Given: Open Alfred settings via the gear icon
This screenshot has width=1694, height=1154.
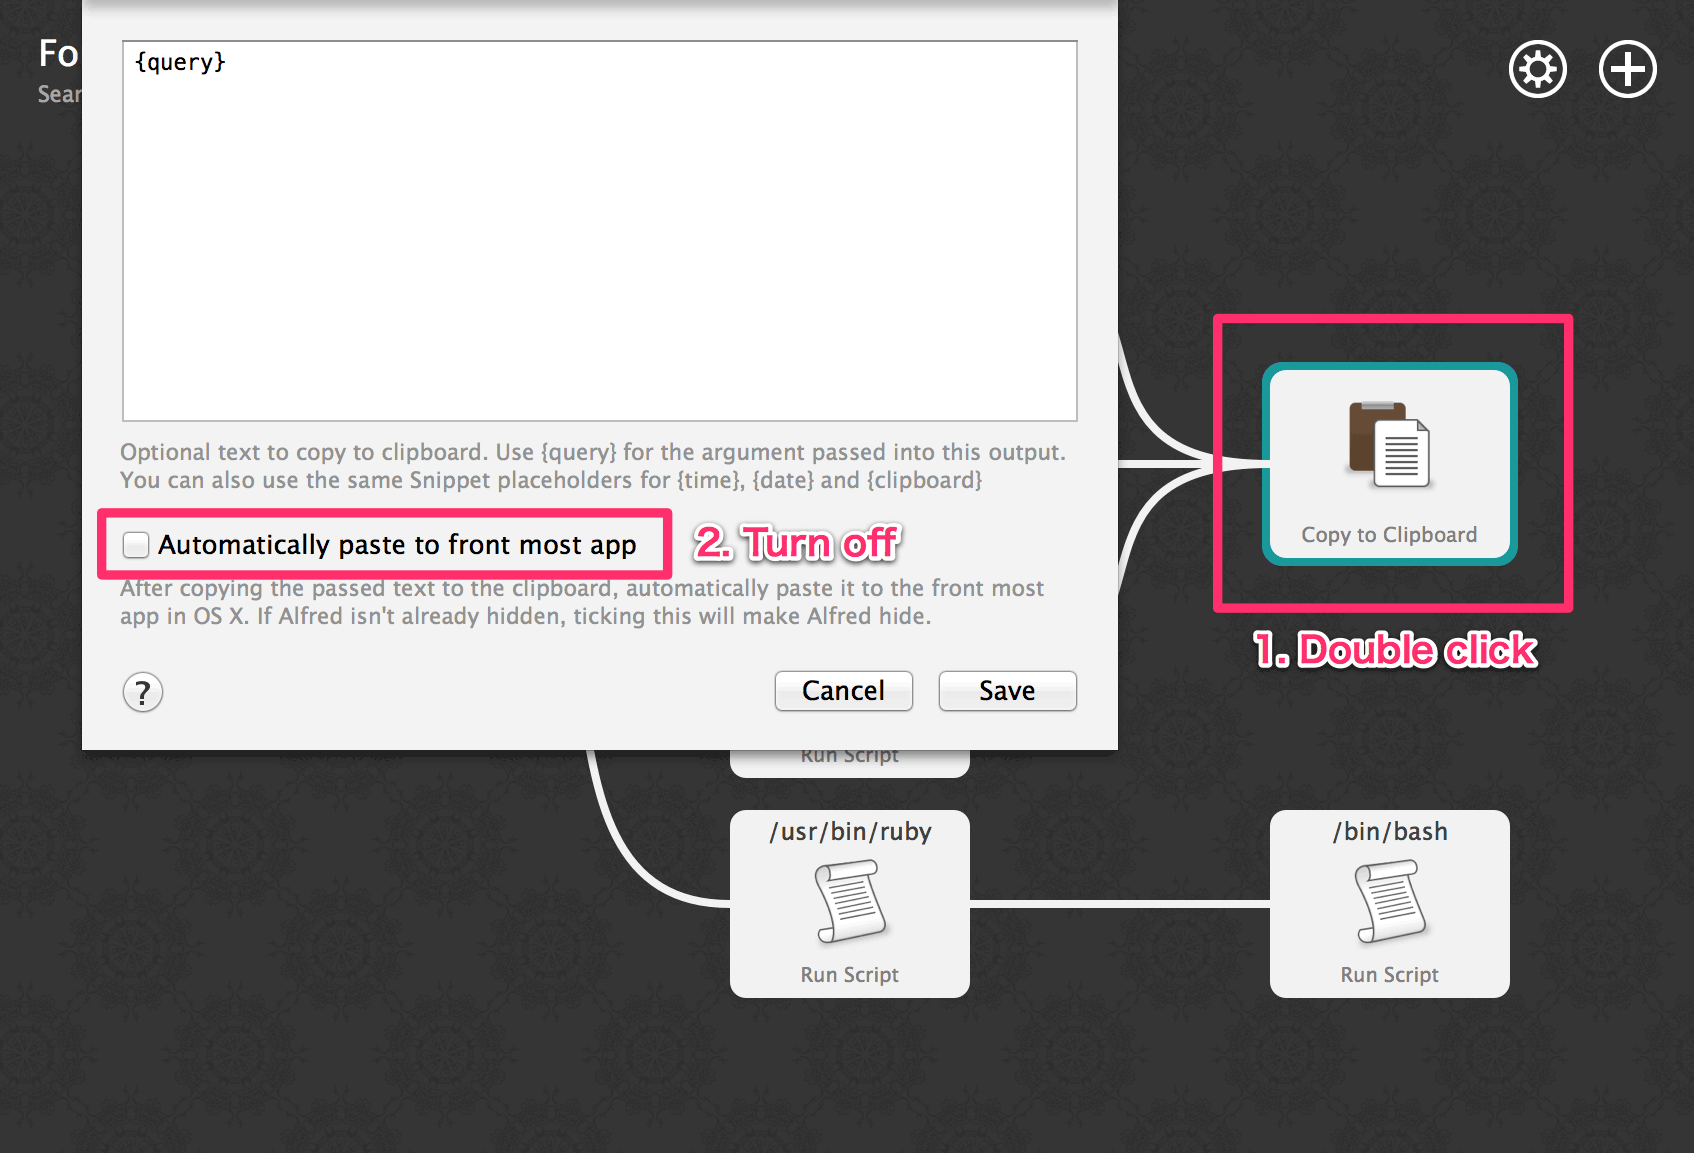Looking at the screenshot, I should pos(1537,68).
